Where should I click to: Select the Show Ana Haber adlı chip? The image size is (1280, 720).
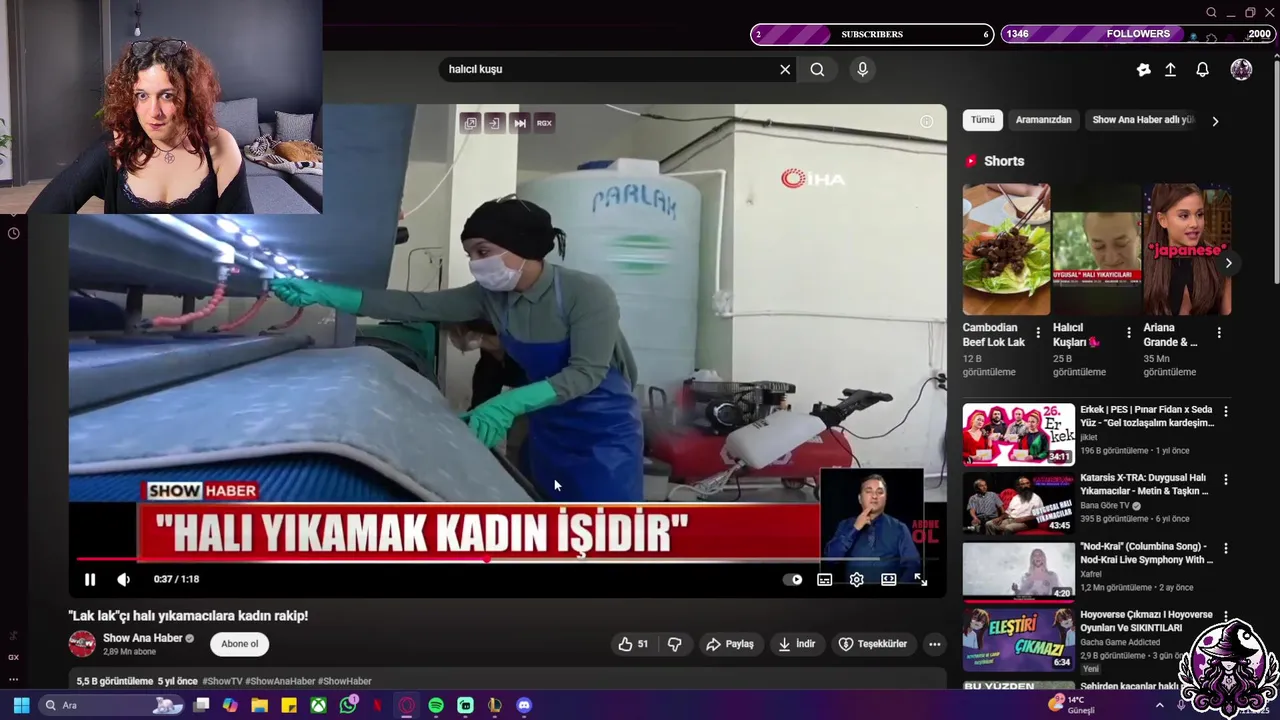click(x=1142, y=120)
